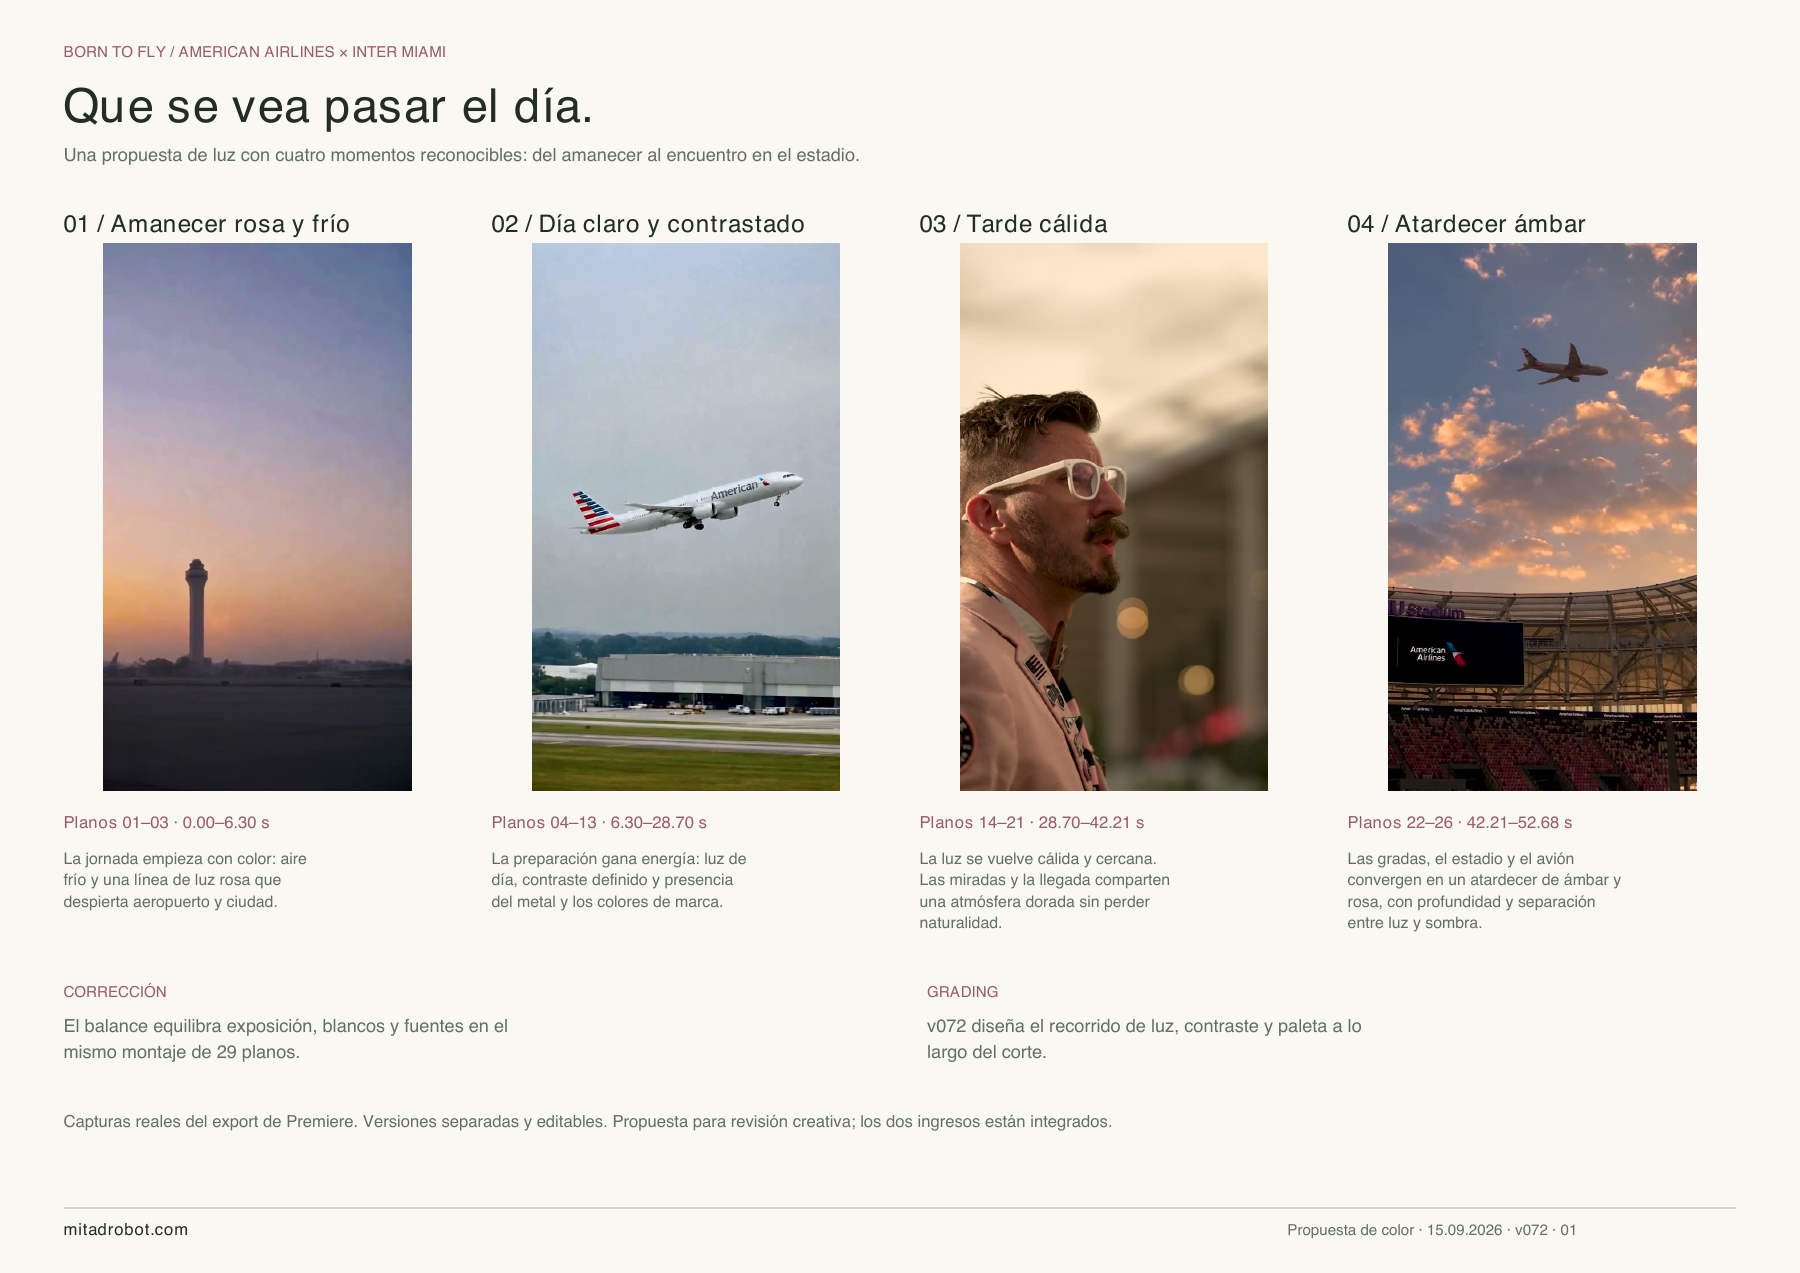The image size is (1800, 1273).
Task: Click heading '01 / Amanecer rosa y frío'
Action: pyautogui.click(x=207, y=224)
